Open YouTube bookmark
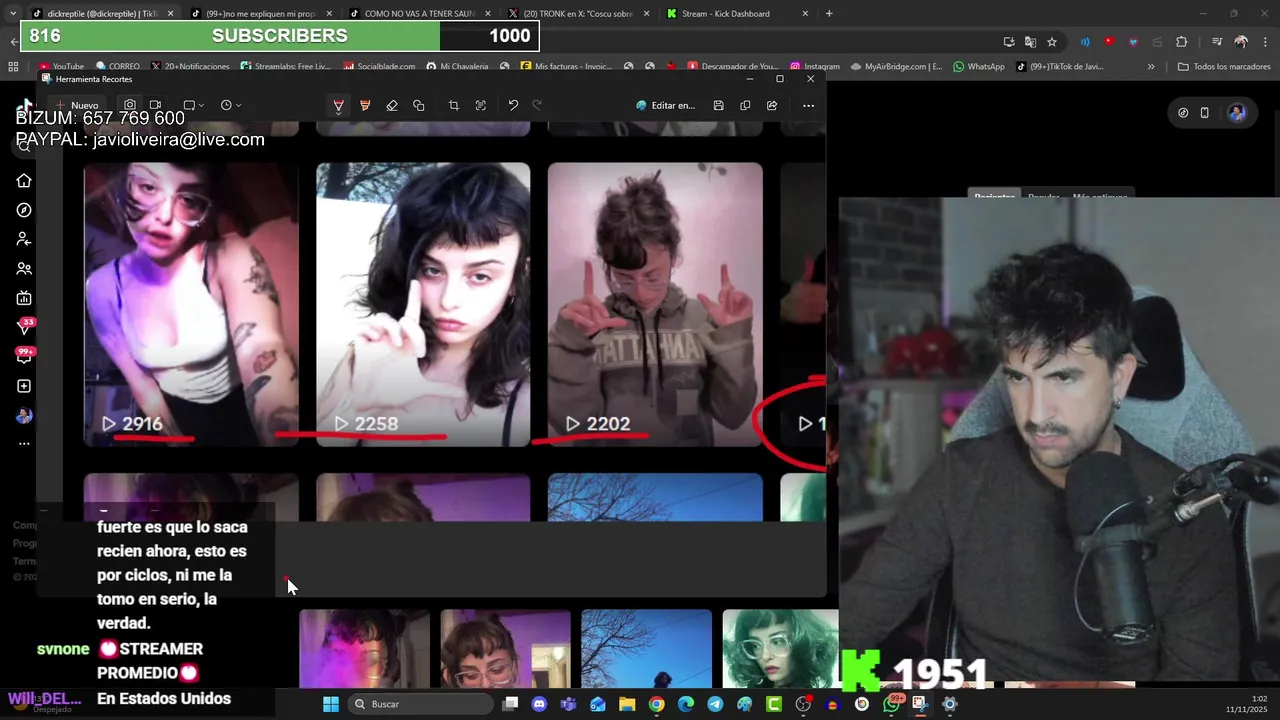Viewport: 1280px width, 720px height. tap(62, 67)
